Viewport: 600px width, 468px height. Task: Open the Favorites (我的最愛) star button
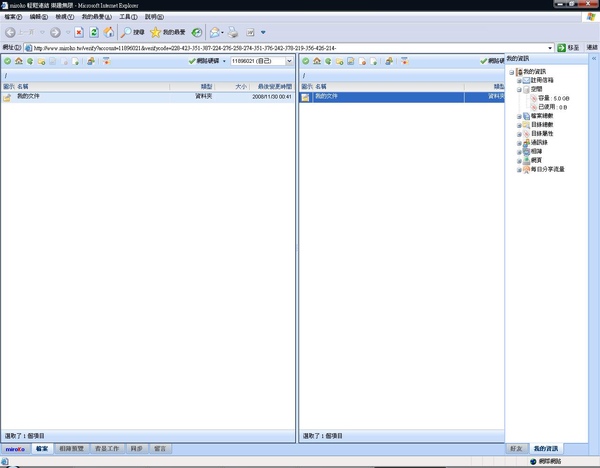click(x=168, y=33)
